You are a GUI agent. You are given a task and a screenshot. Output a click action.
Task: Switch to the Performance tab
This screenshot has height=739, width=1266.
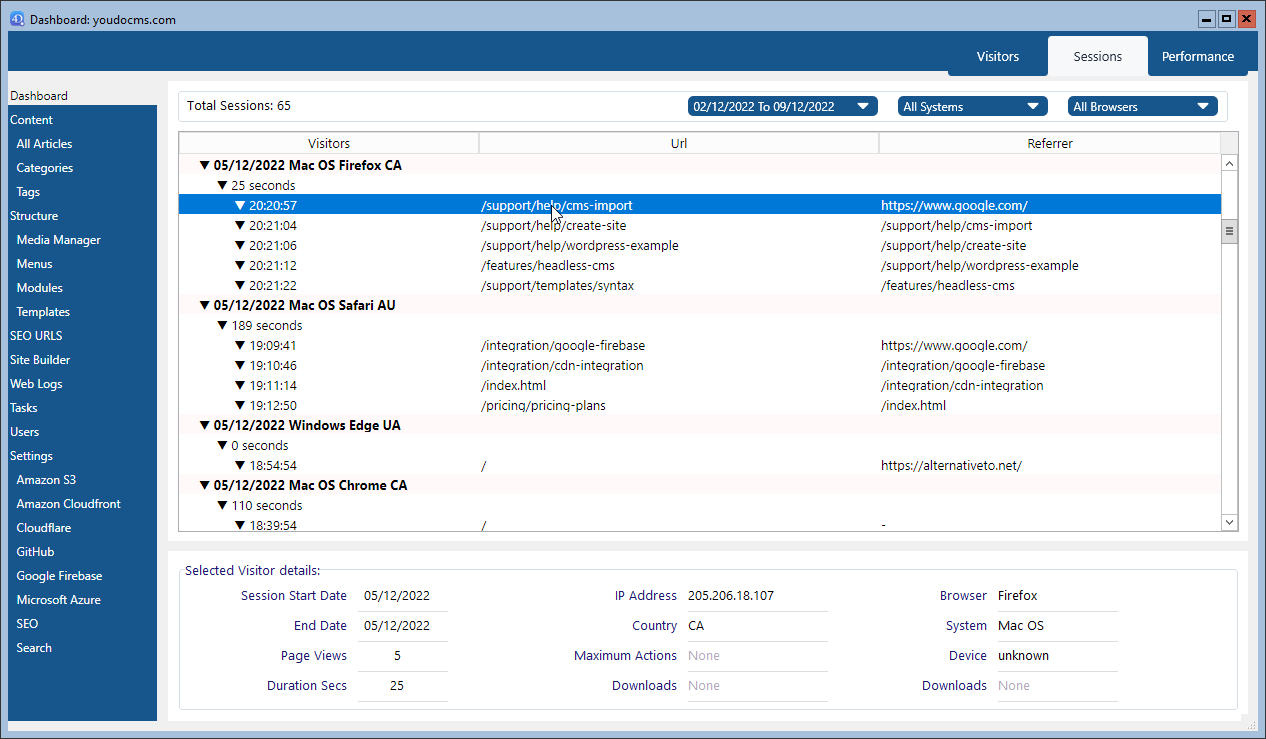1197,56
